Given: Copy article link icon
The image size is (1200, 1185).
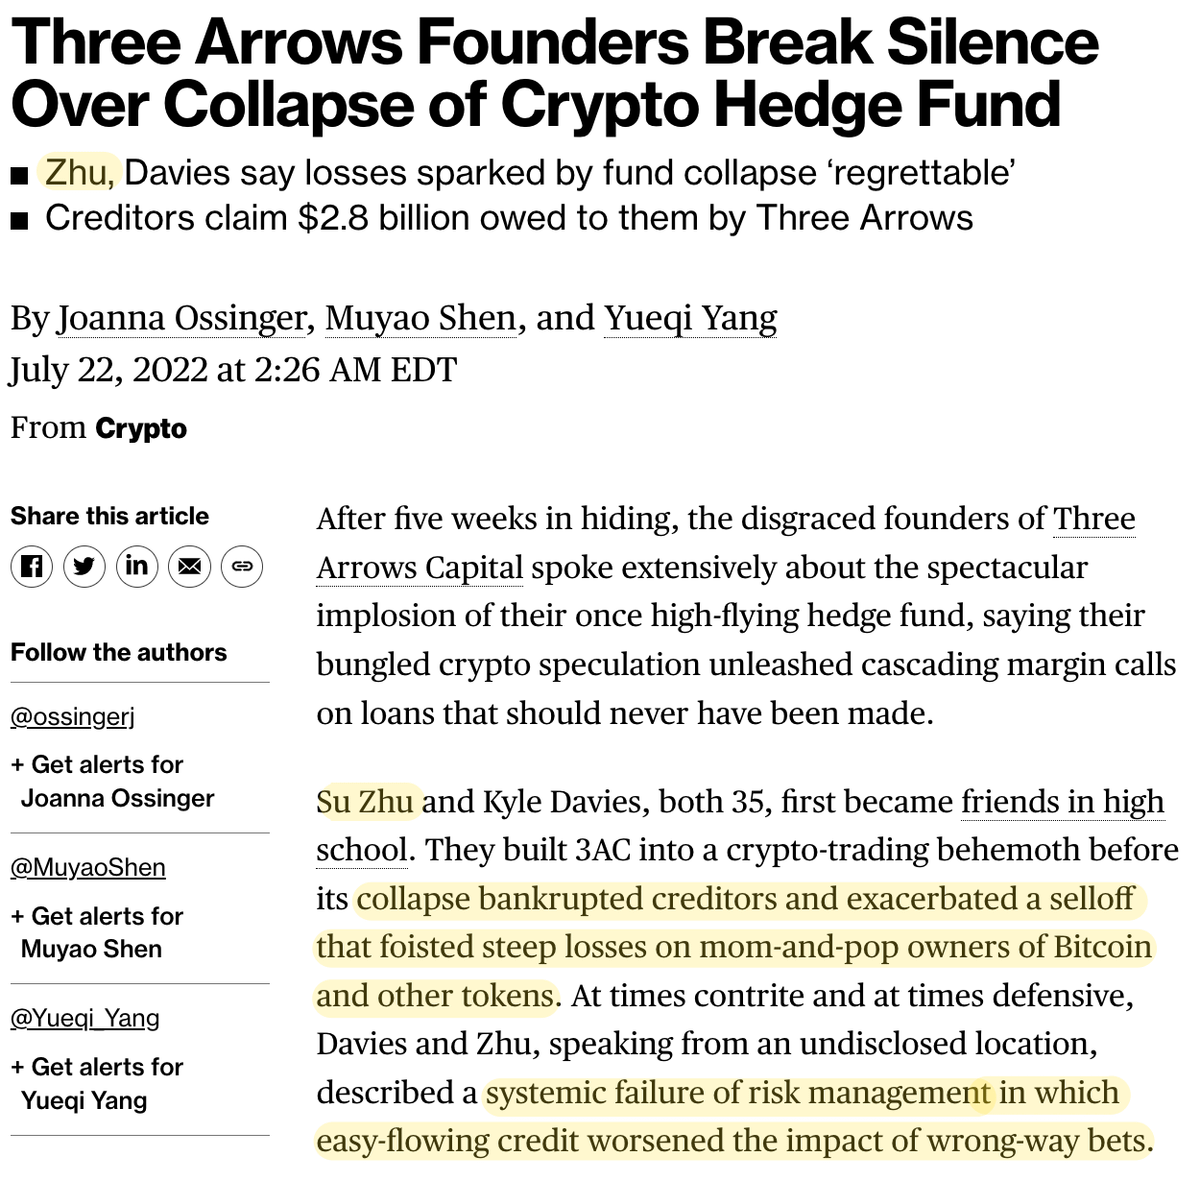Looking at the screenshot, I should [x=241, y=567].
